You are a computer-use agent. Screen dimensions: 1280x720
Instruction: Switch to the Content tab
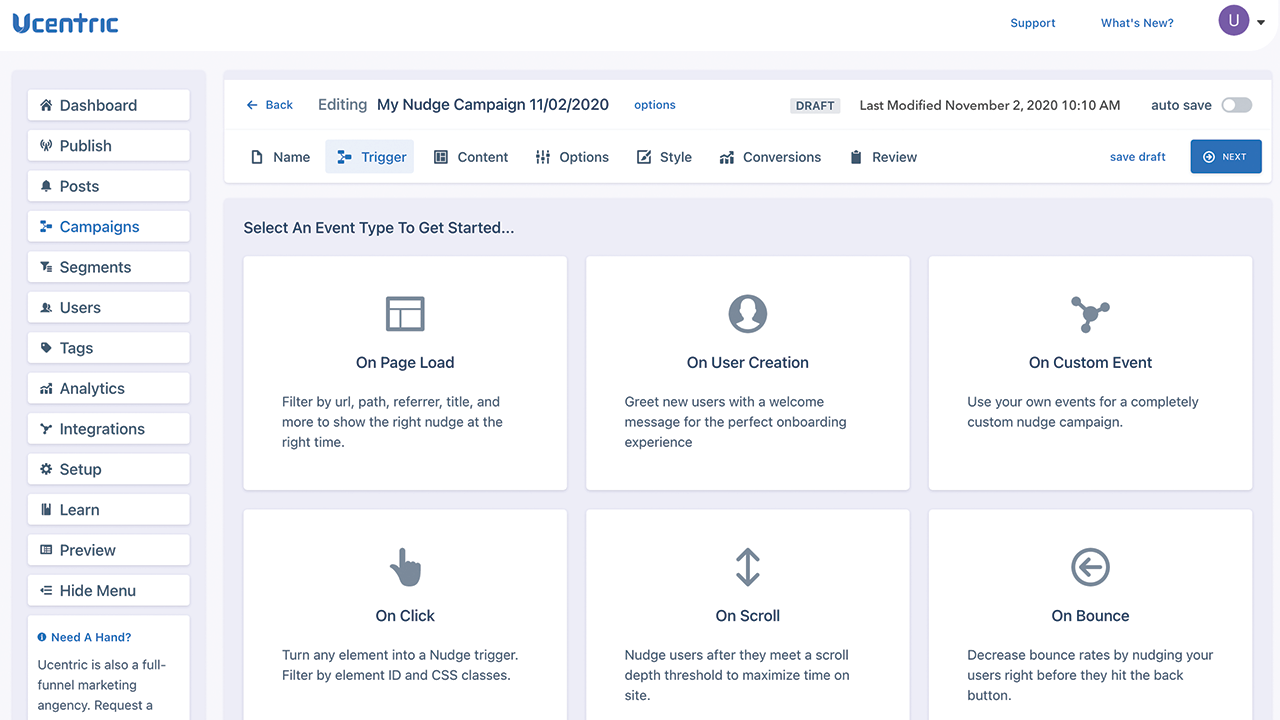tap(471, 157)
